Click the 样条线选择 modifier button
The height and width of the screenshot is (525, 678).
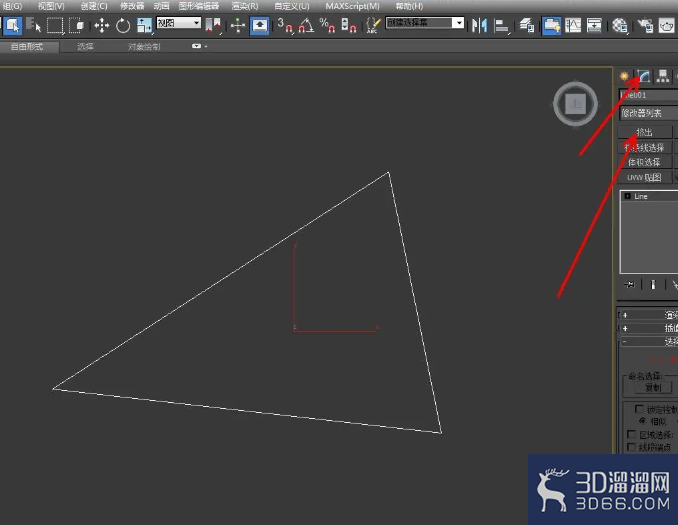[x=644, y=147]
